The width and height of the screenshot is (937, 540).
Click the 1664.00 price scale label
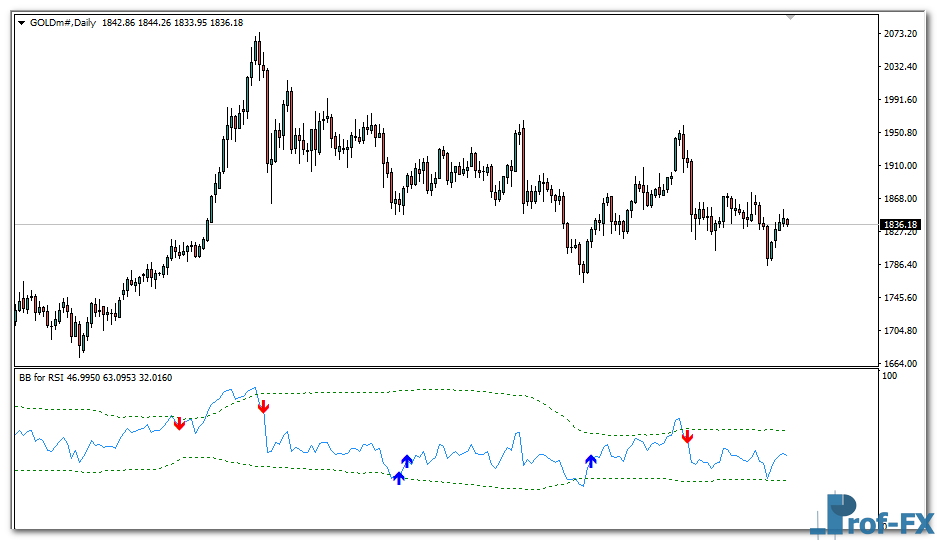[x=901, y=364]
